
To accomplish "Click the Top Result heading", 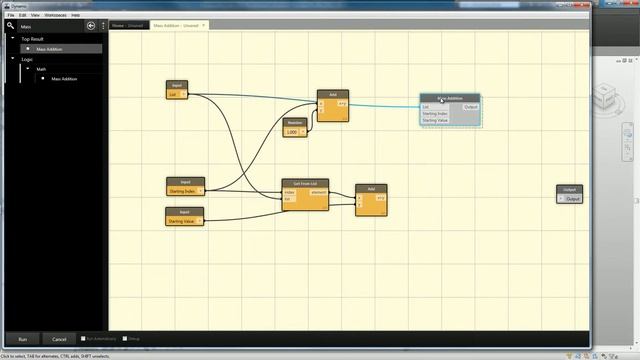I will tap(32, 39).
